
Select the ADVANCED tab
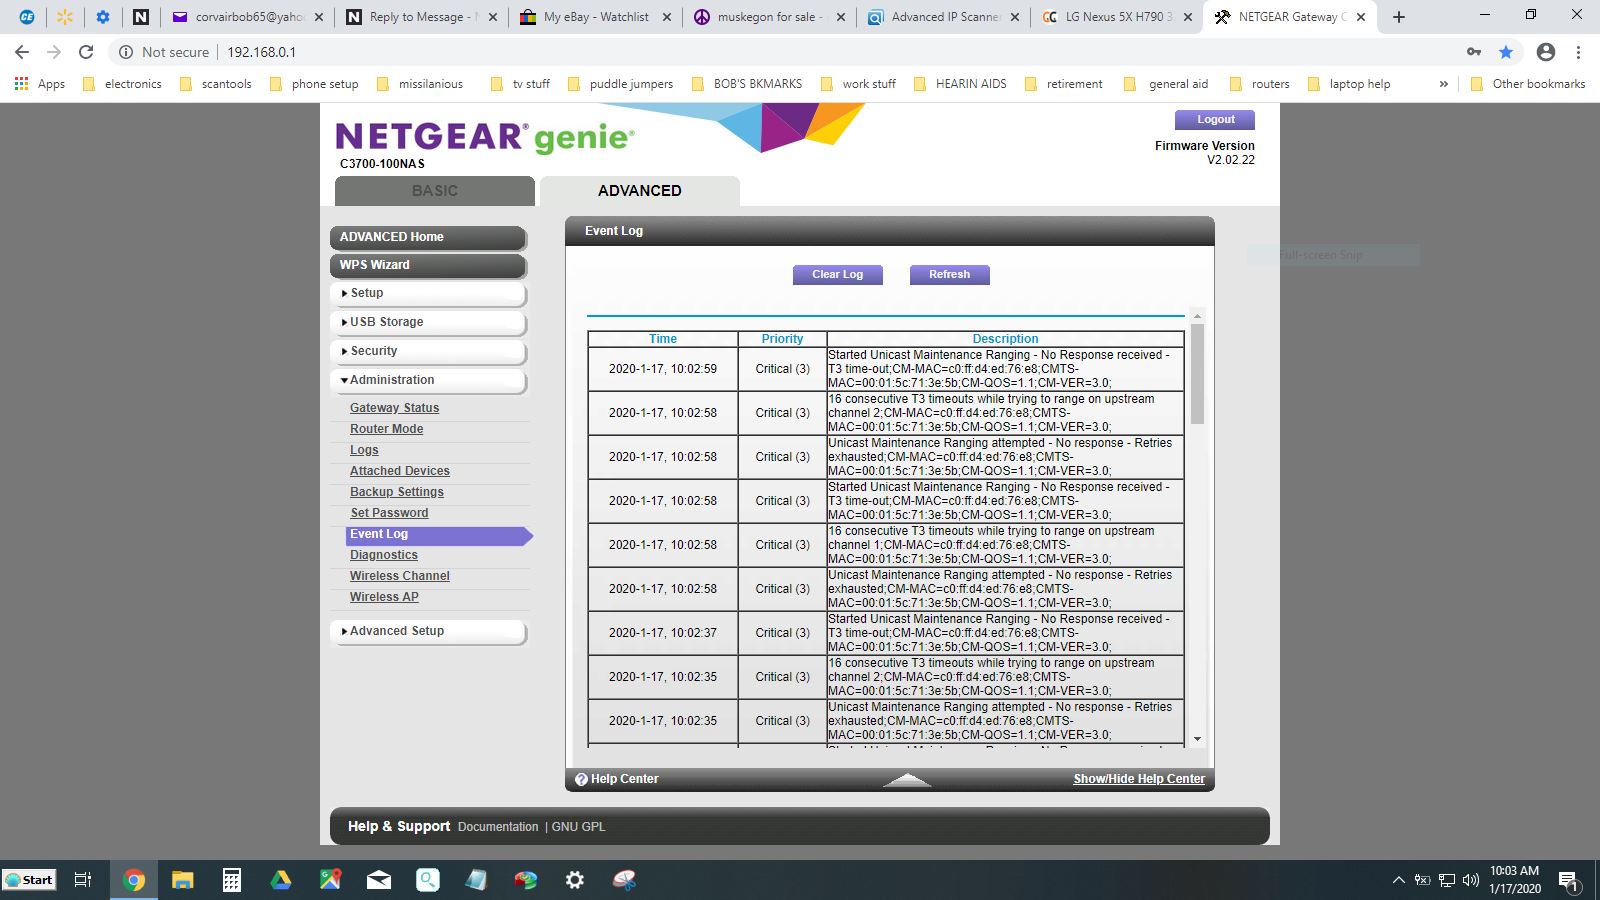(640, 191)
